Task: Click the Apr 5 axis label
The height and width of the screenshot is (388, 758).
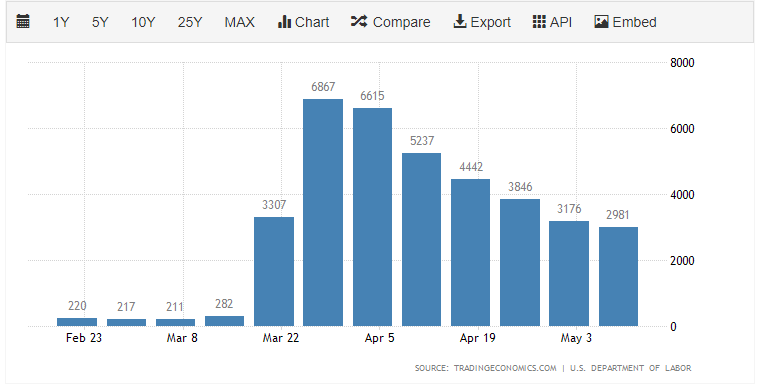Action: [379, 338]
